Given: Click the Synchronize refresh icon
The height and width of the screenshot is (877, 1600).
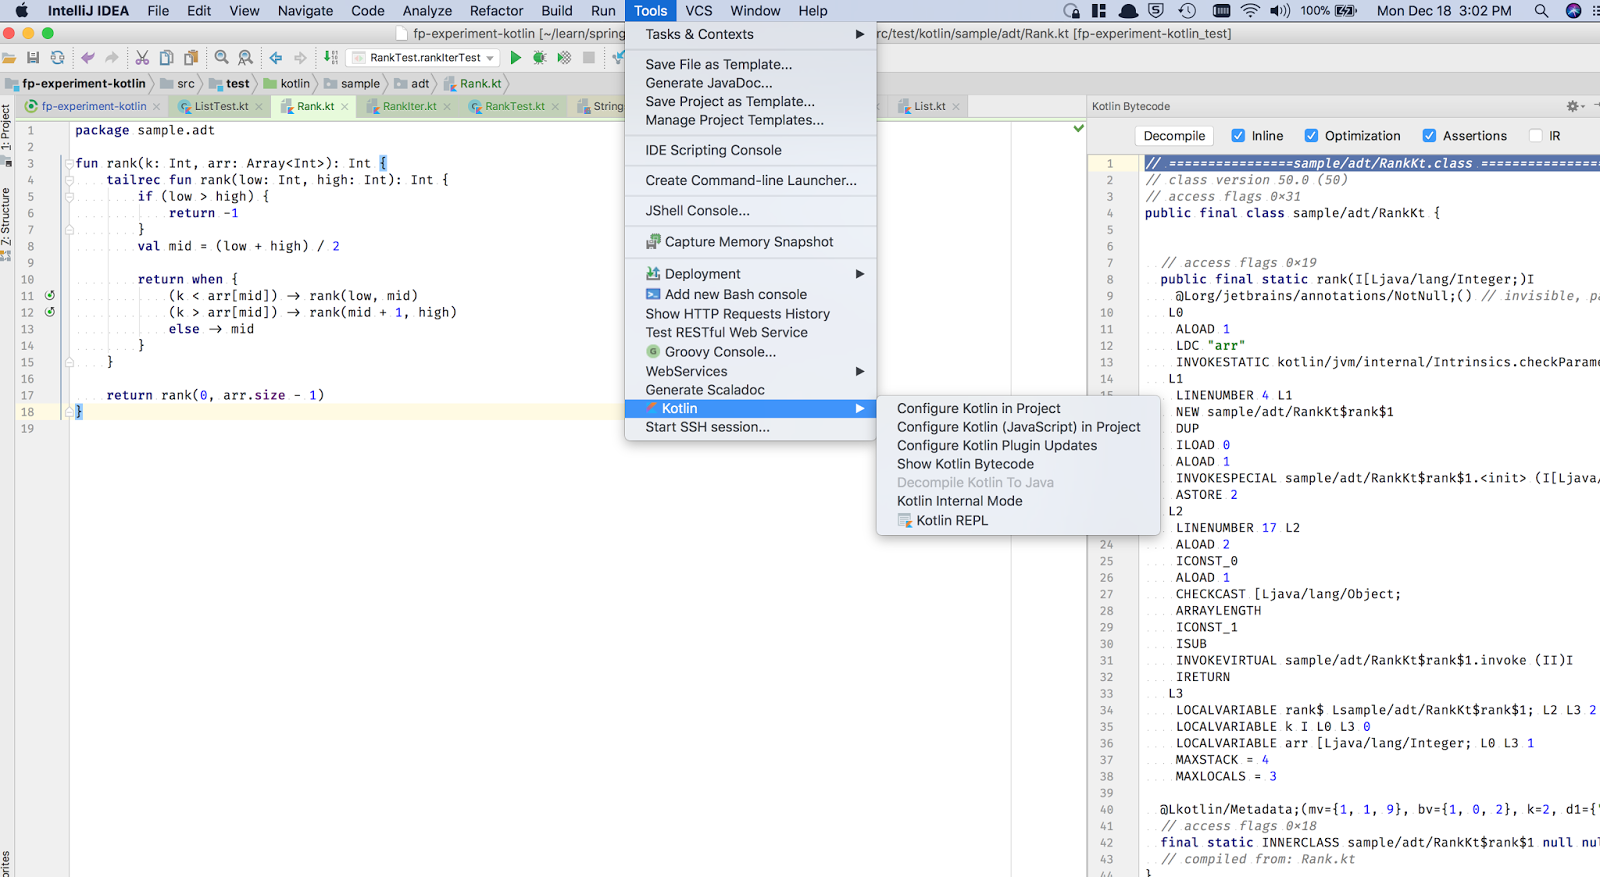Looking at the screenshot, I should pos(57,58).
